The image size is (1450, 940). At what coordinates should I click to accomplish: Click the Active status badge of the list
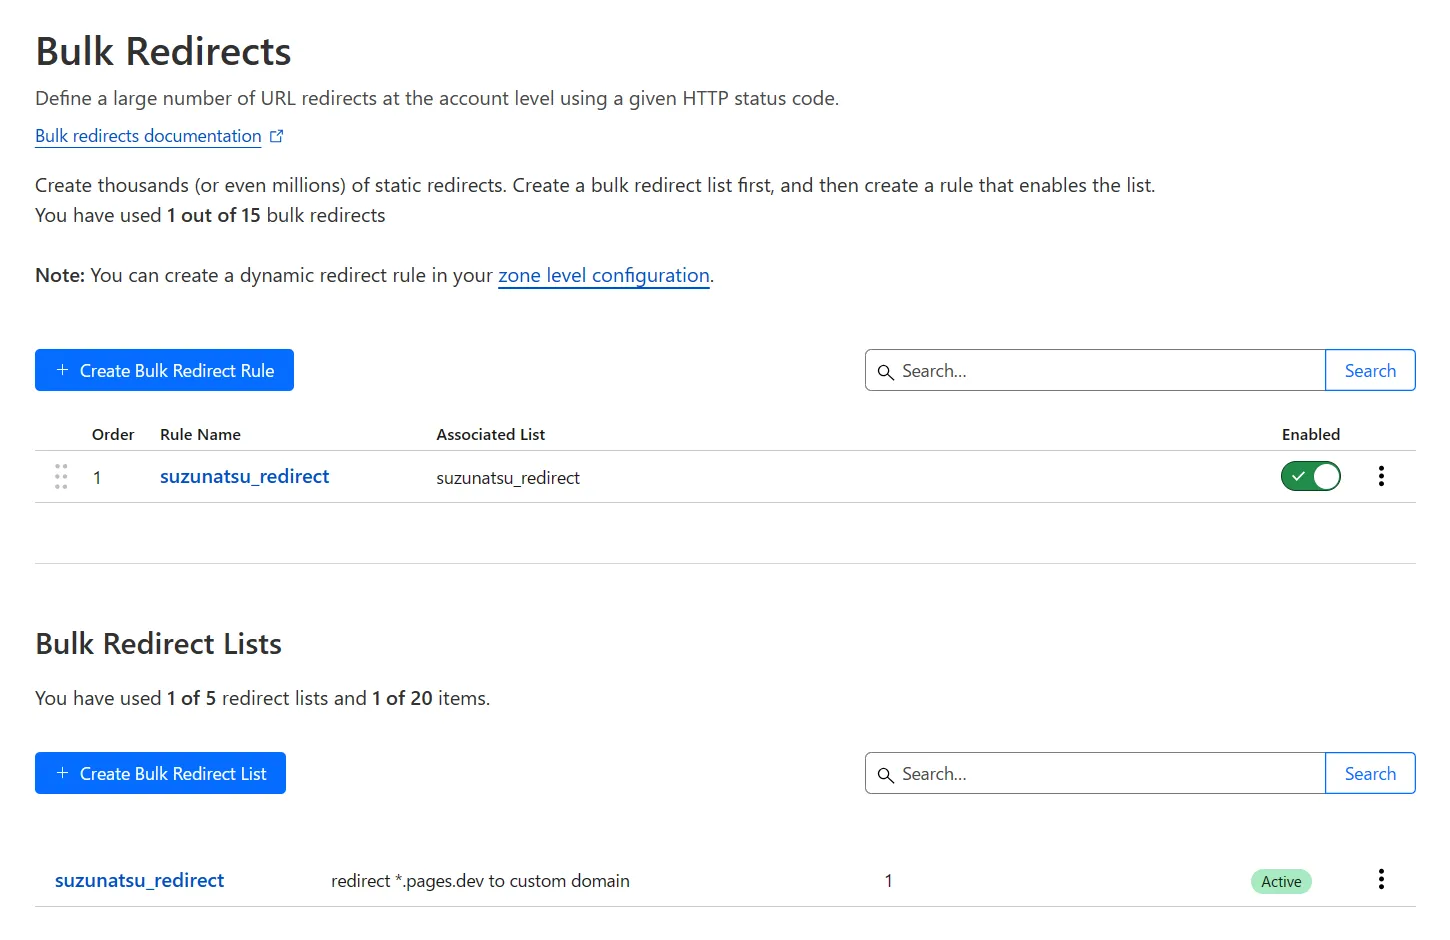click(x=1281, y=881)
